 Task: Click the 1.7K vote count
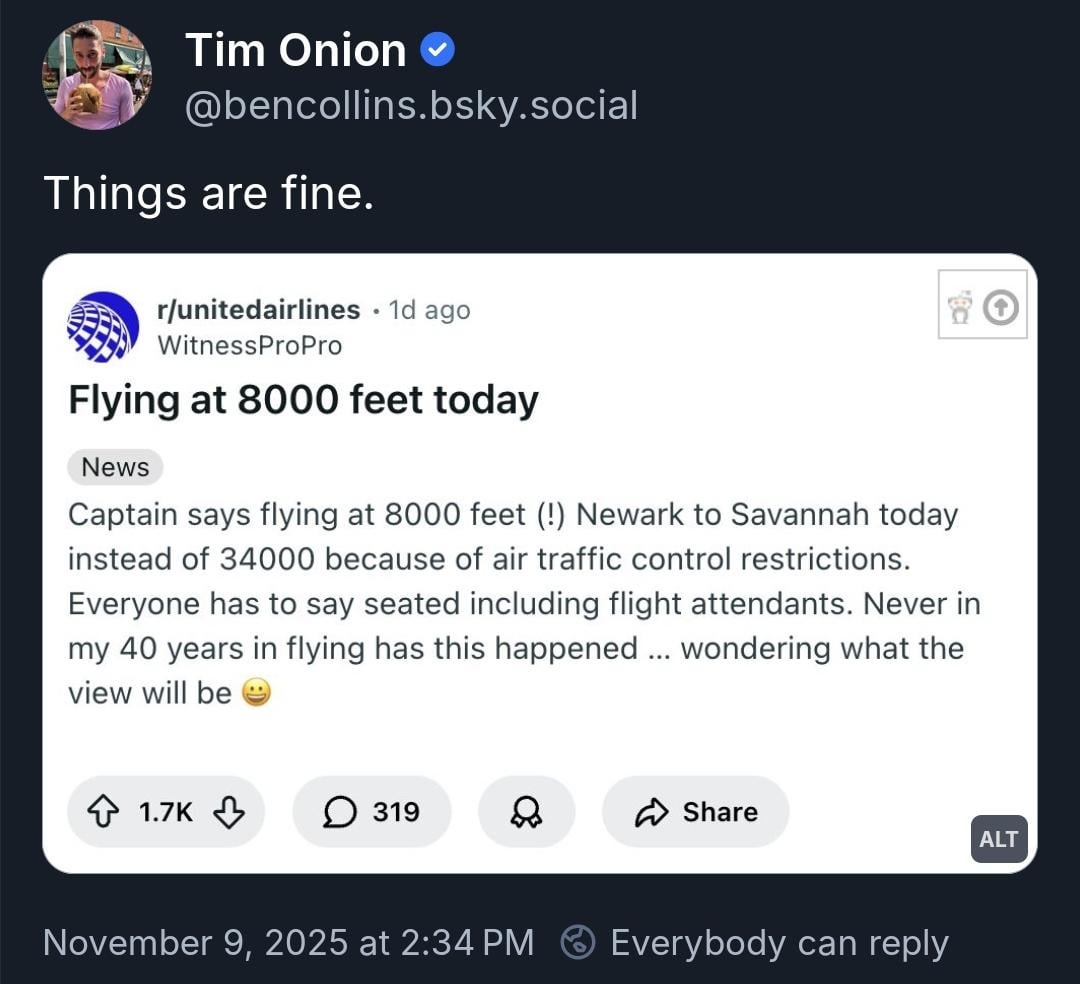(166, 812)
